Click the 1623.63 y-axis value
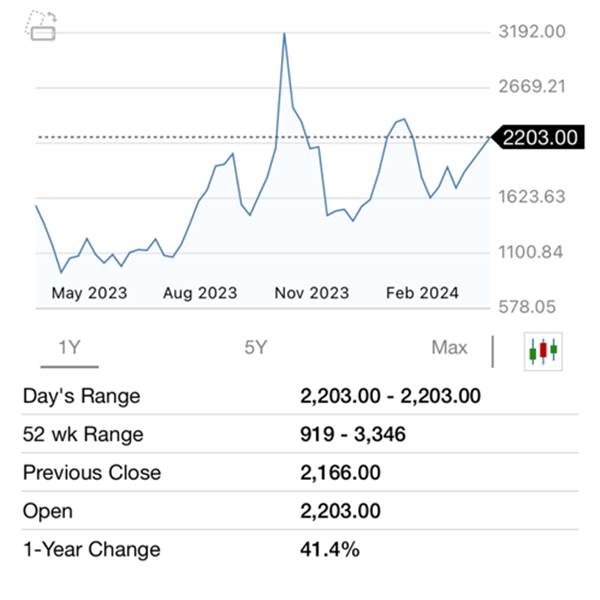 (532, 197)
